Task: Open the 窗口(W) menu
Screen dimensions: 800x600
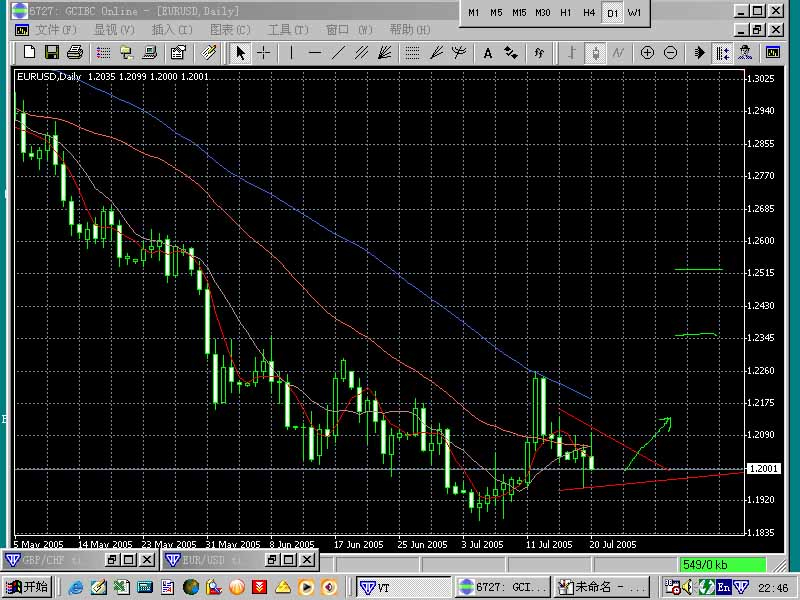Action: [349, 30]
